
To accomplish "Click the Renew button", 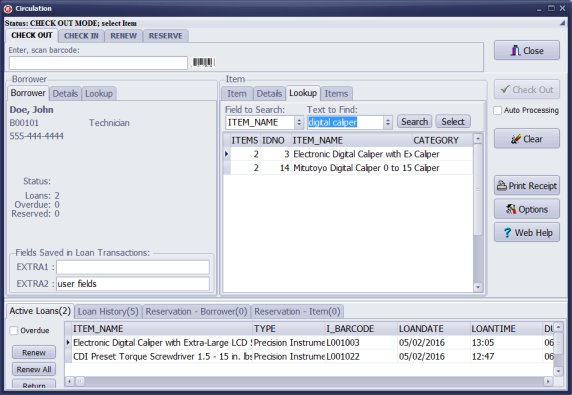I will 34,352.
